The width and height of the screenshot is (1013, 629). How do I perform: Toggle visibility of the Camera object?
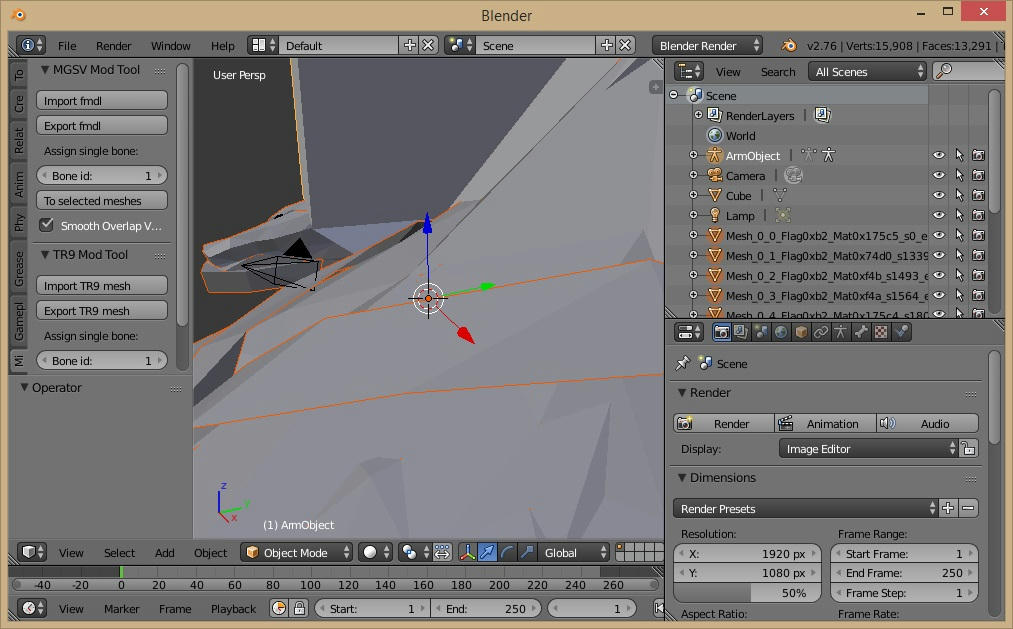pyautogui.click(x=938, y=176)
